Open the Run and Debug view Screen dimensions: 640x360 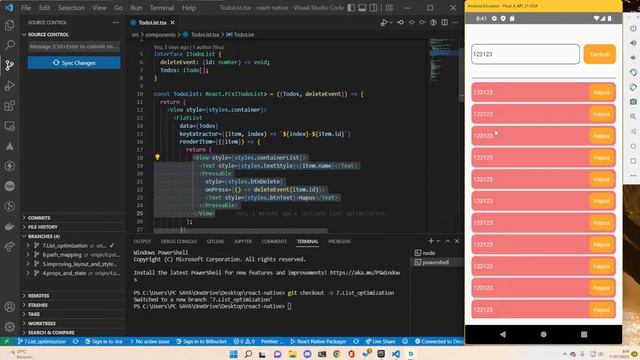9,85
